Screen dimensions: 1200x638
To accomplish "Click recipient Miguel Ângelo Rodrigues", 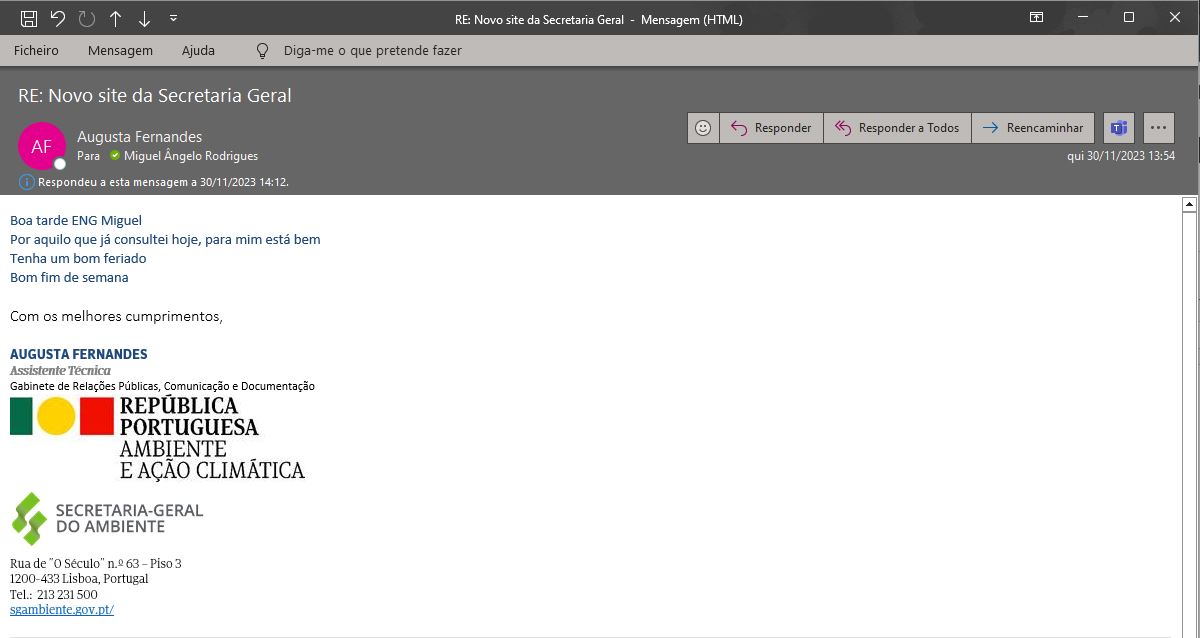I will tap(191, 156).
